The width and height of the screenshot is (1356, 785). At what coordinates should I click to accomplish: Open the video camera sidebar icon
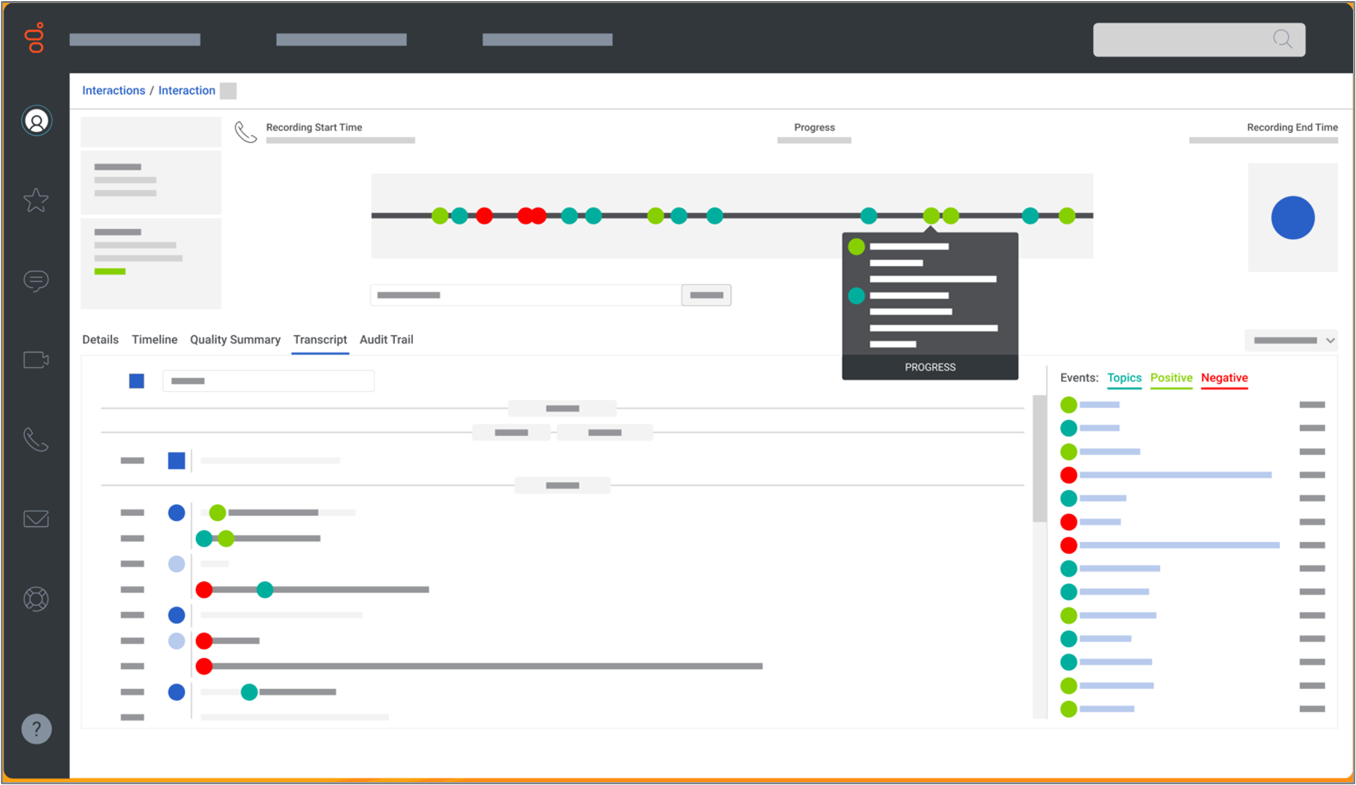(36, 360)
